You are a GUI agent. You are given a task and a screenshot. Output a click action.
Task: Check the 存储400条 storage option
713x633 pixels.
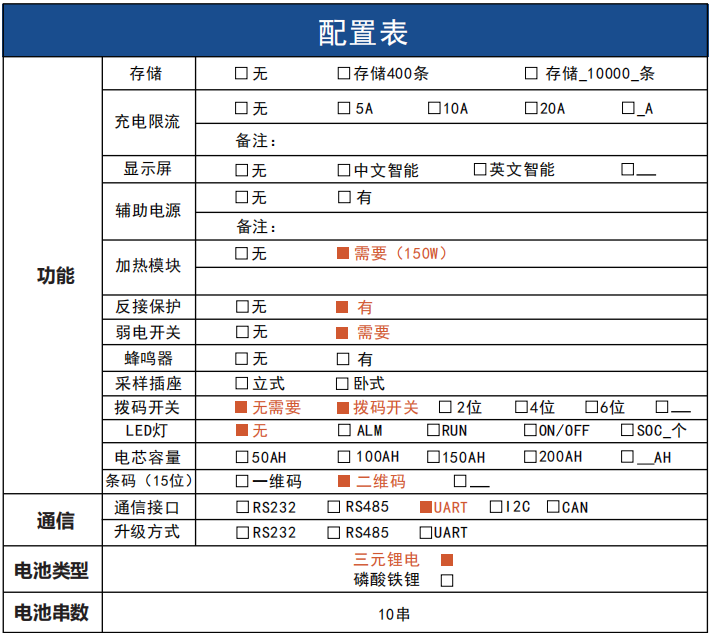344,74
